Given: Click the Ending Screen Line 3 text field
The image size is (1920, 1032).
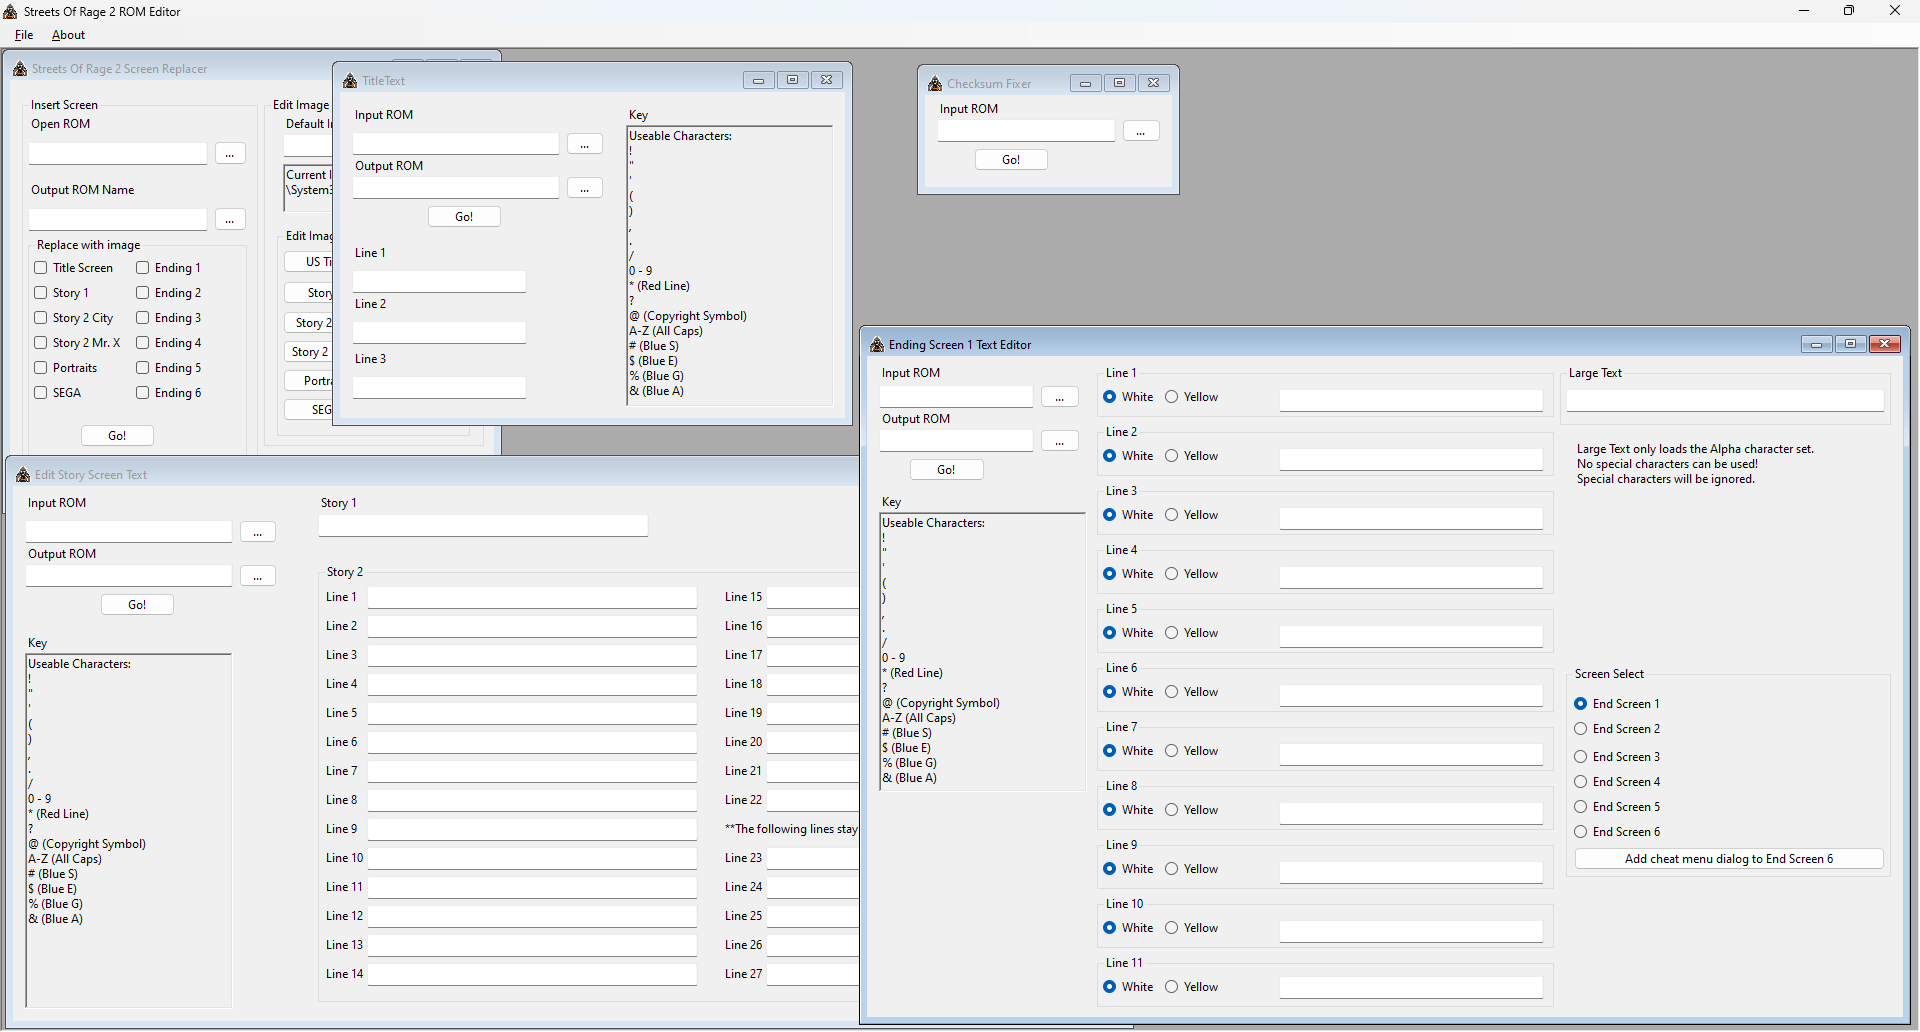Looking at the screenshot, I should point(1411,519).
